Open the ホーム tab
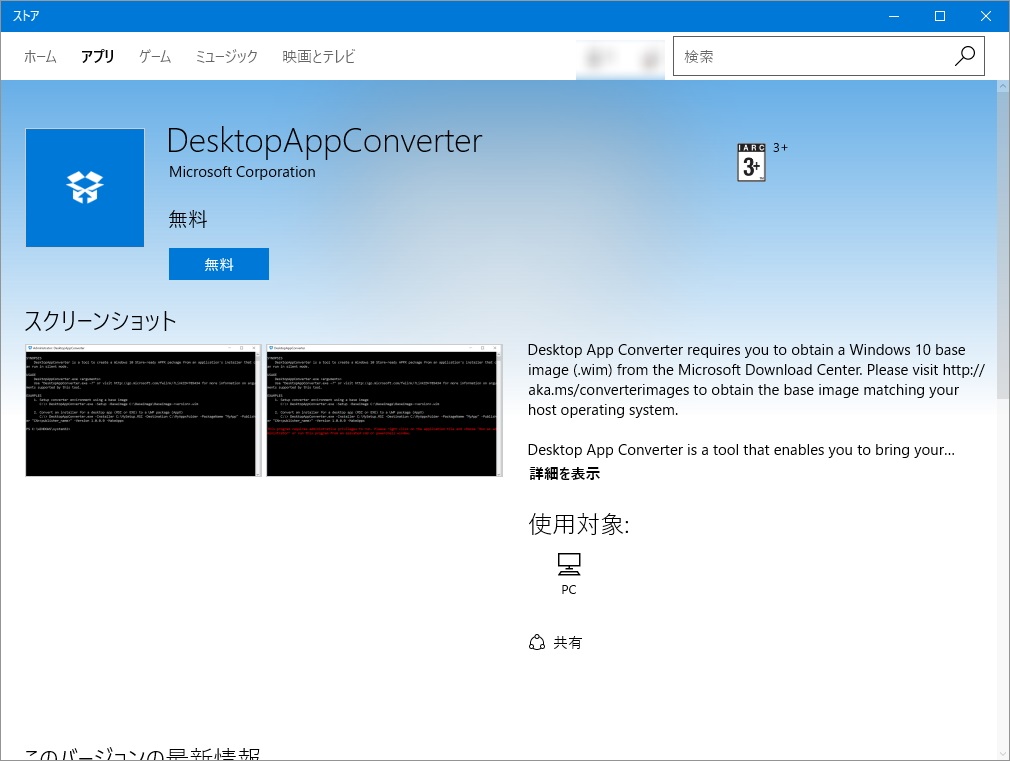The width and height of the screenshot is (1010, 761). [40, 57]
